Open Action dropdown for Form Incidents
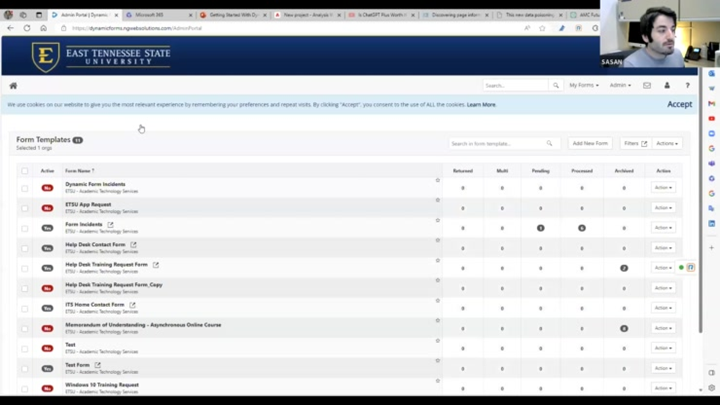 (x=663, y=227)
